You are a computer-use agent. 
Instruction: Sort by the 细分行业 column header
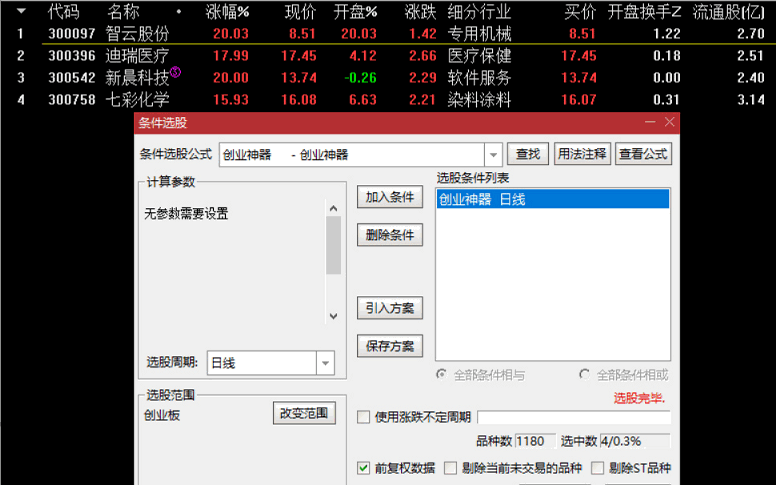479,11
